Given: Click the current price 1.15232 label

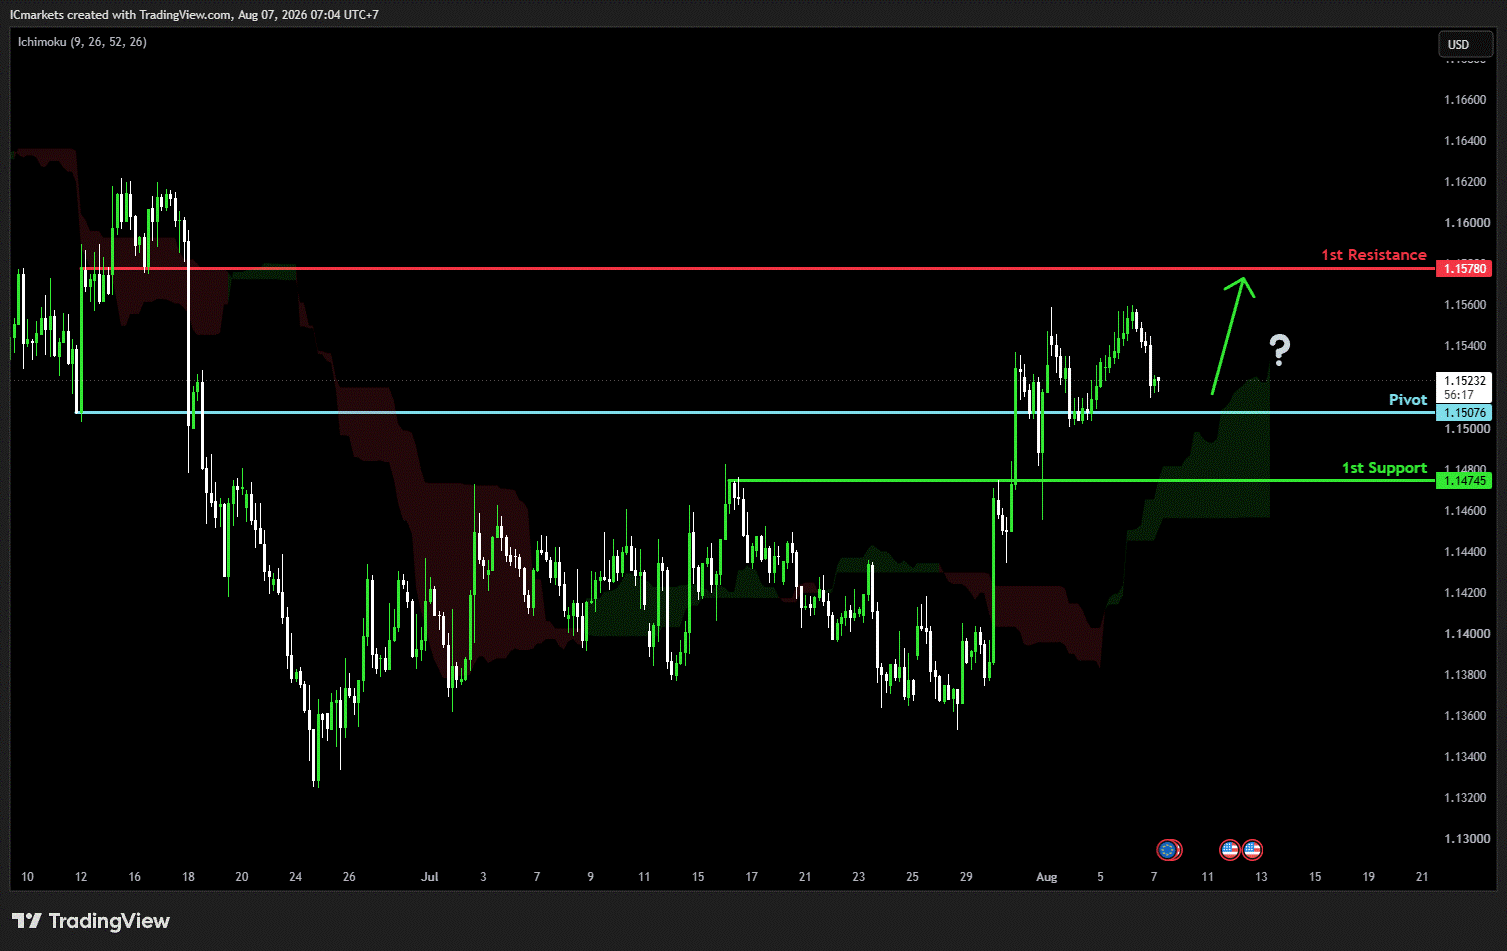Looking at the screenshot, I should click(1463, 381).
